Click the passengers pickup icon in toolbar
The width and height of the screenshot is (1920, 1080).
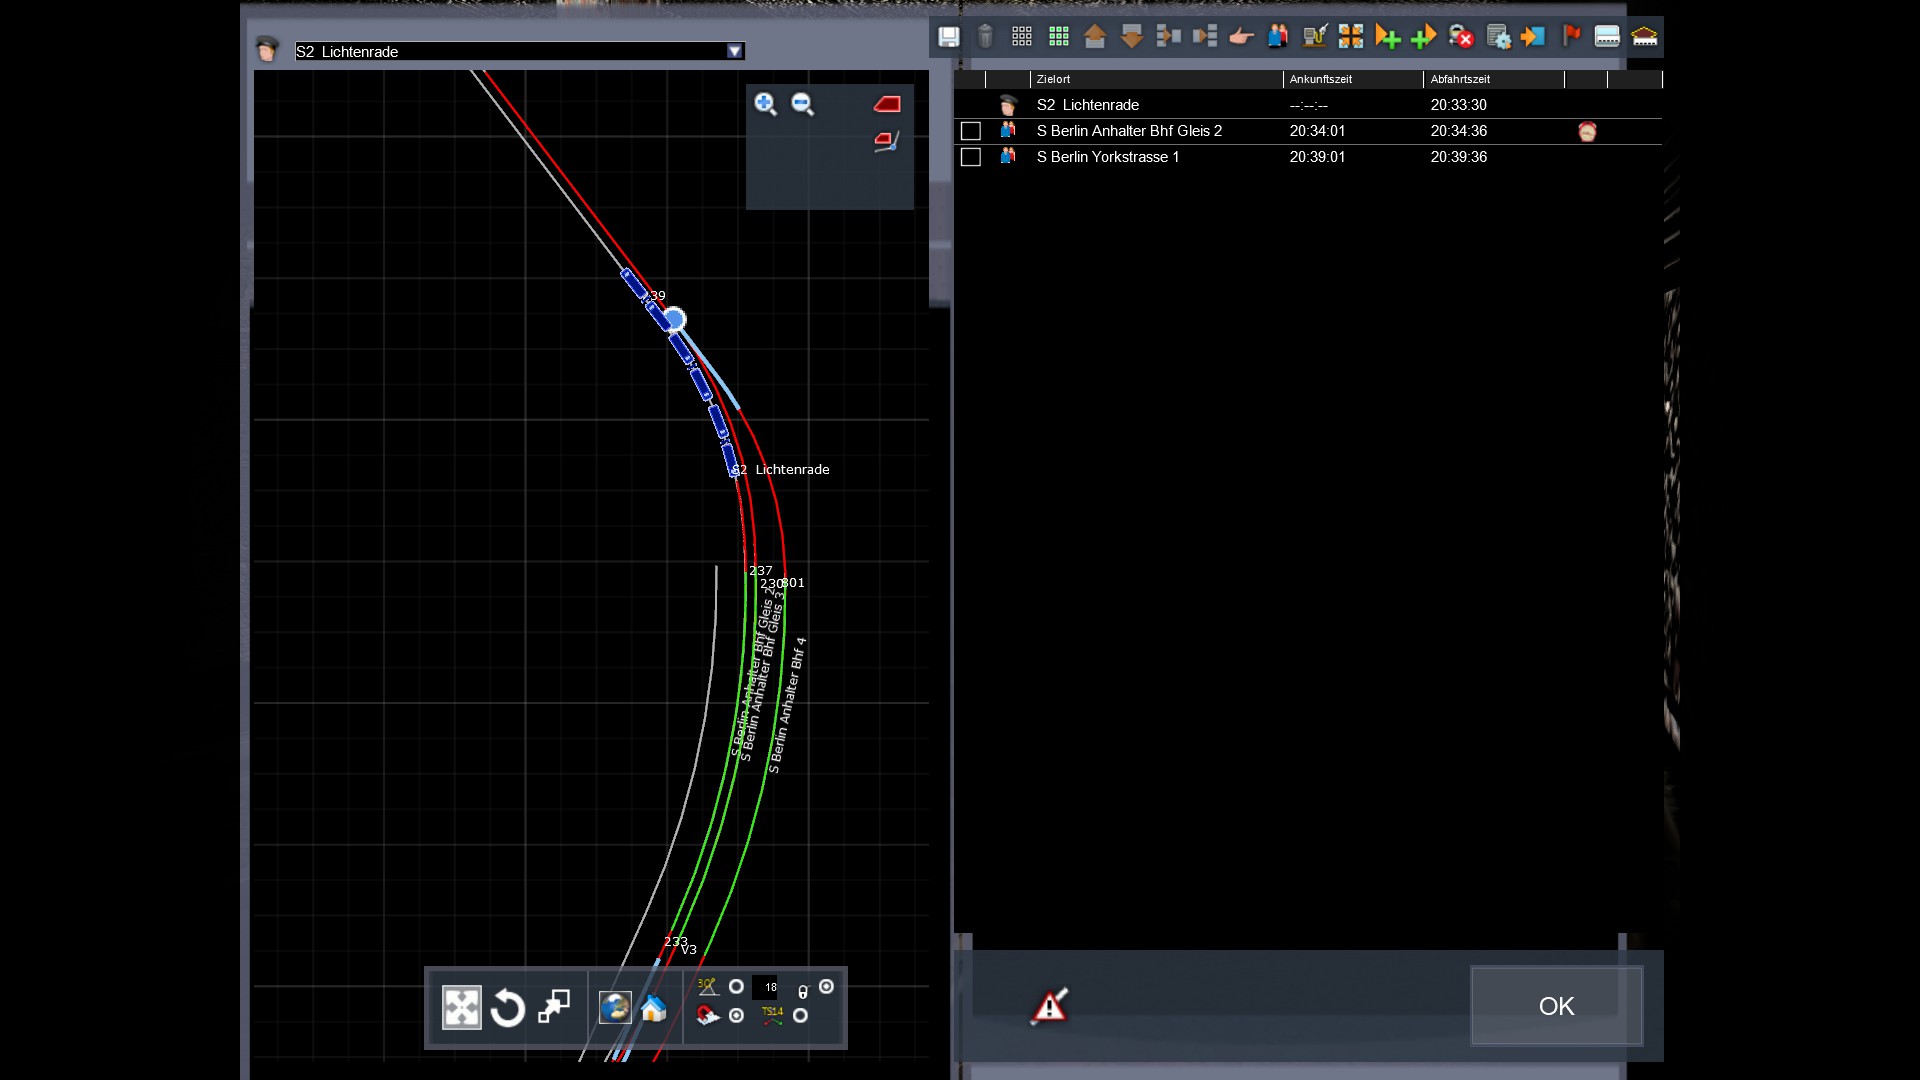click(x=1278, y=38)
